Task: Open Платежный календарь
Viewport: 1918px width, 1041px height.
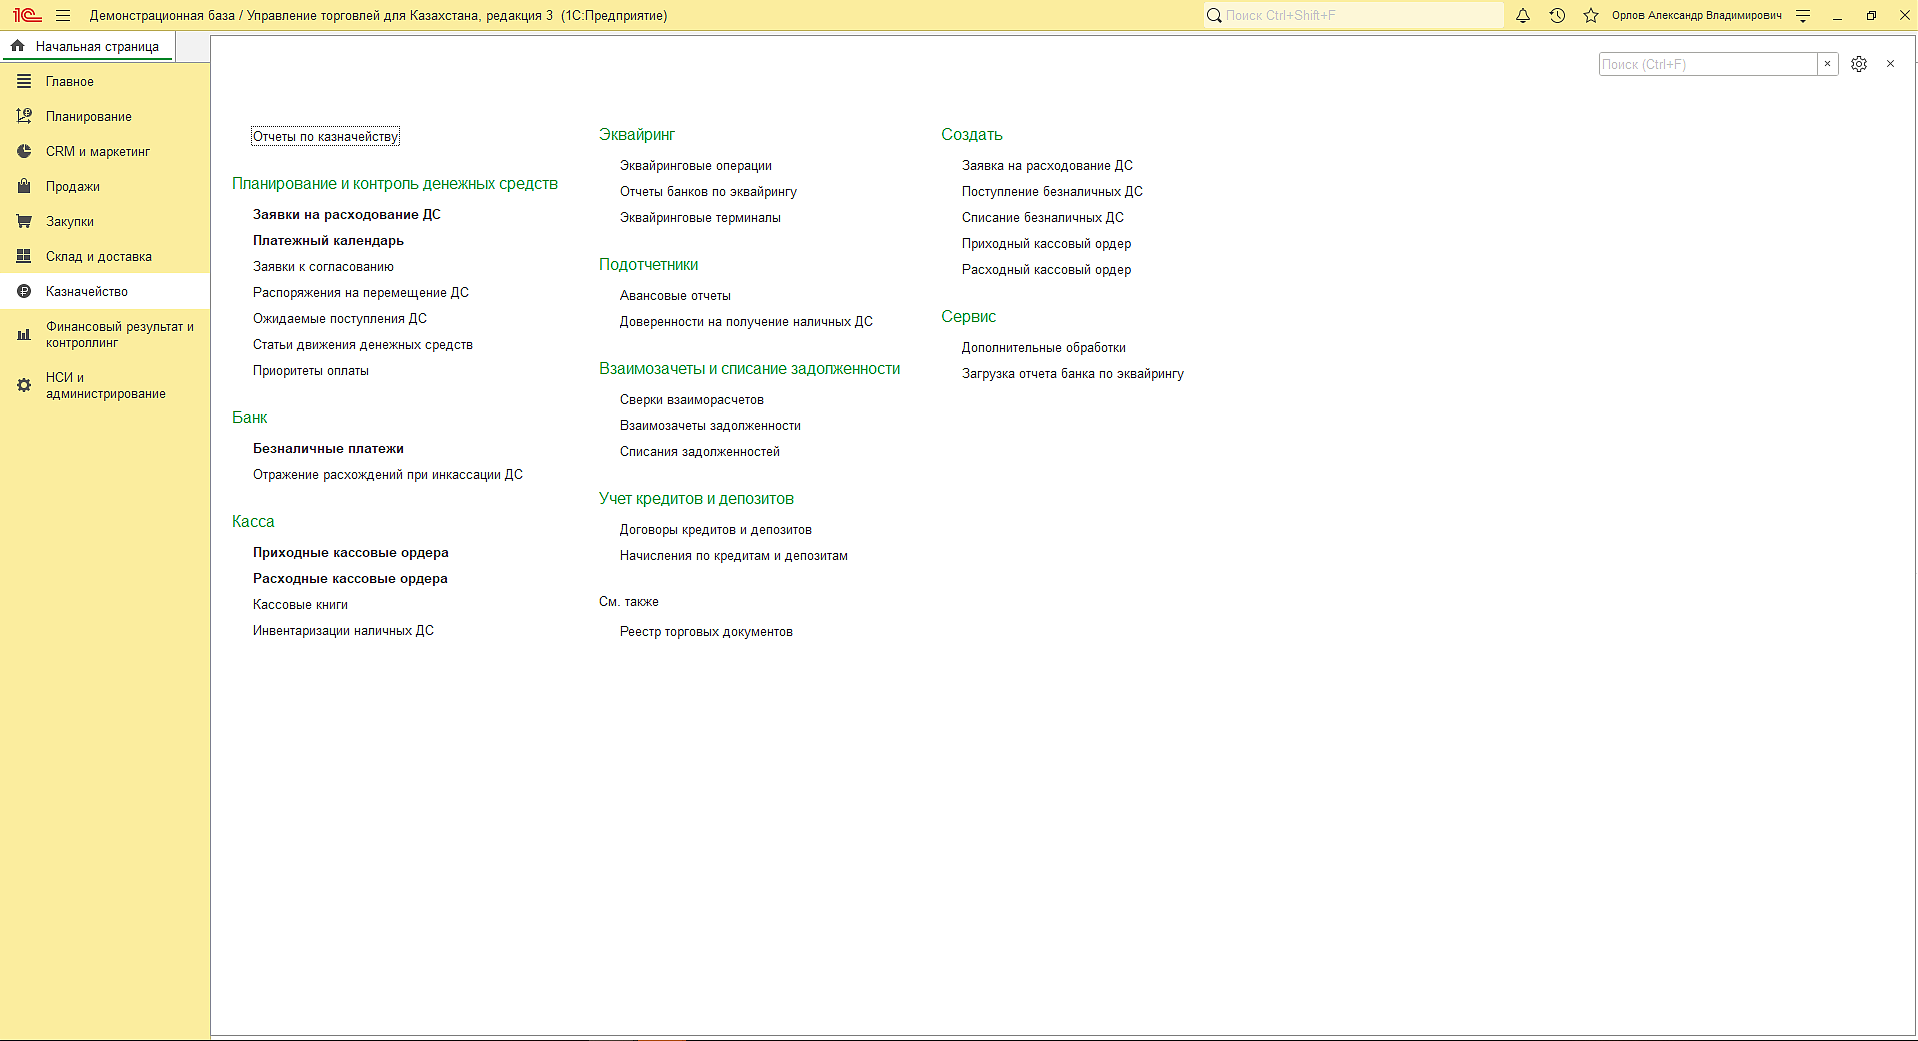Action: tap(328, 240)
